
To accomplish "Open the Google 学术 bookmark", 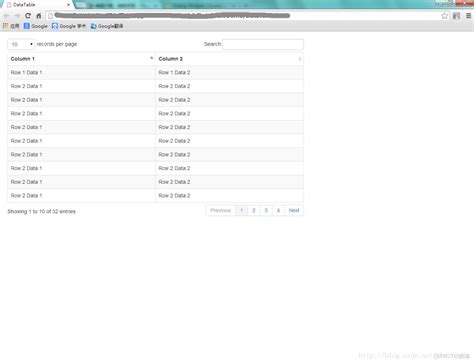I will click(69, 26).
